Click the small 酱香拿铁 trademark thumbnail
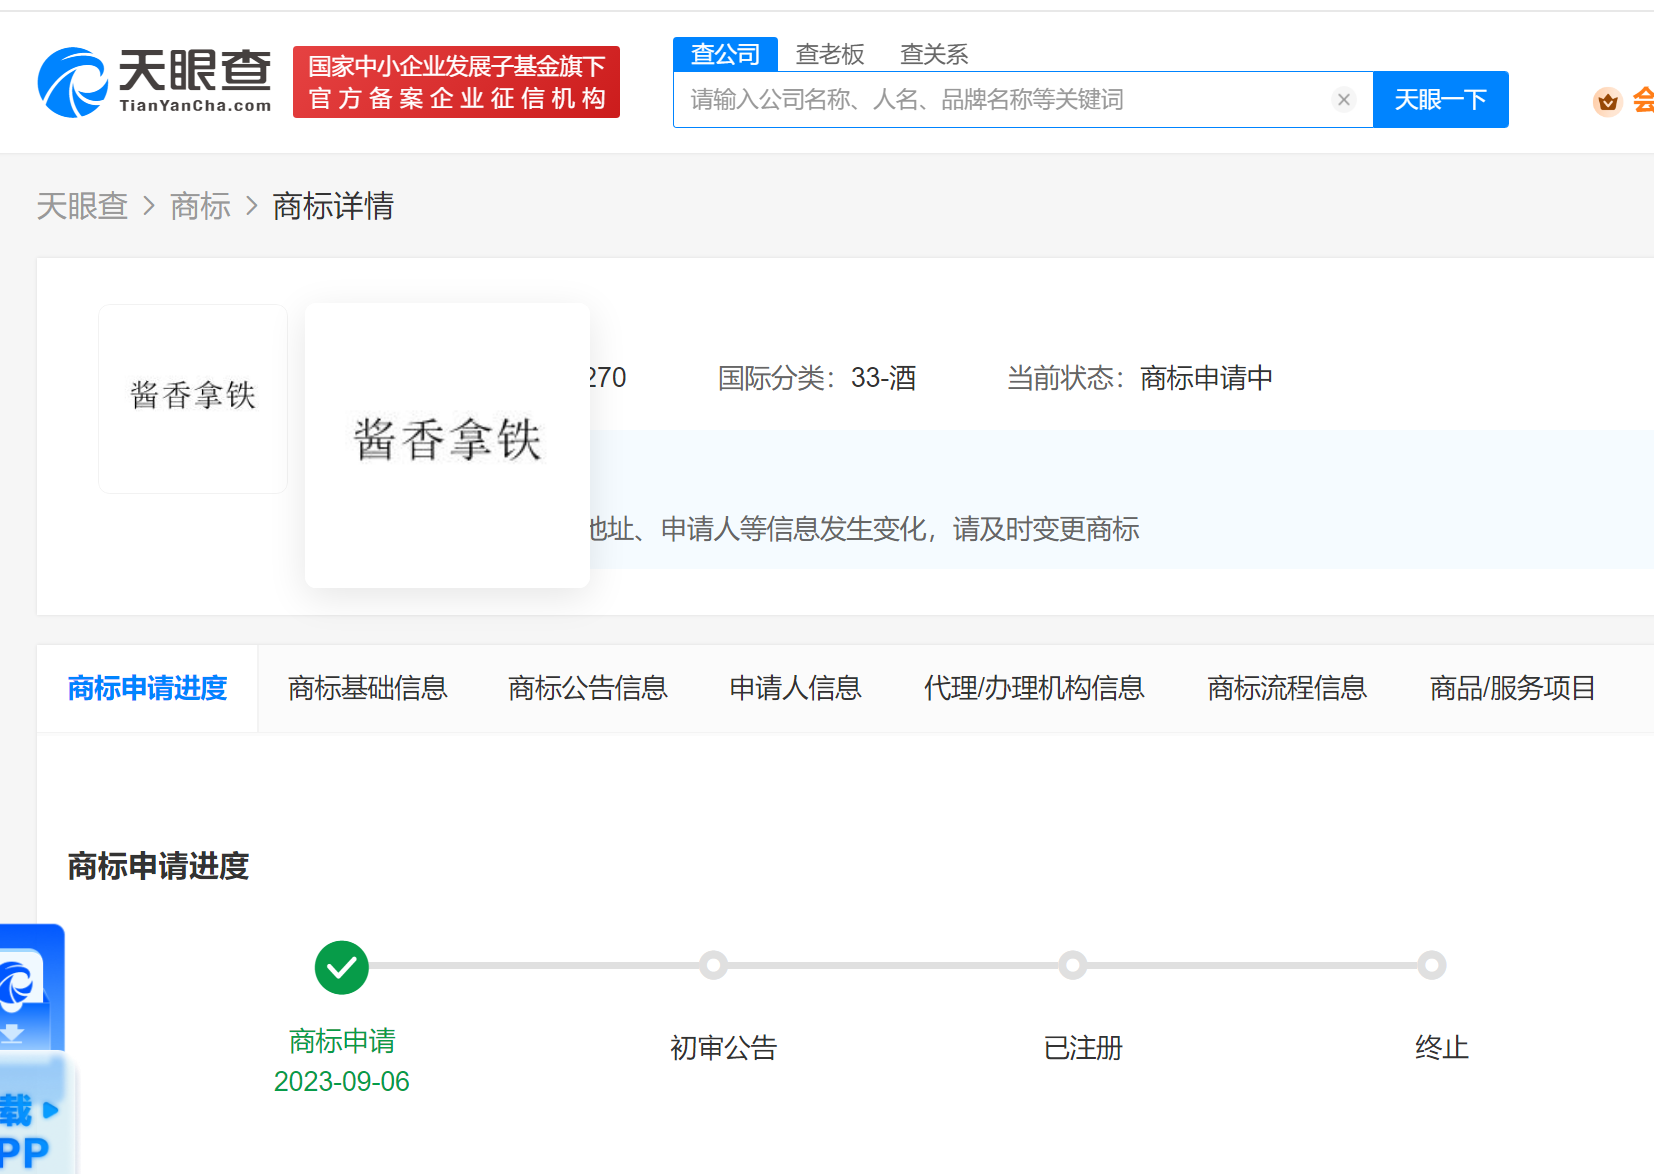This screenshot has height=1174, width=1654. [x=193, y=397]
